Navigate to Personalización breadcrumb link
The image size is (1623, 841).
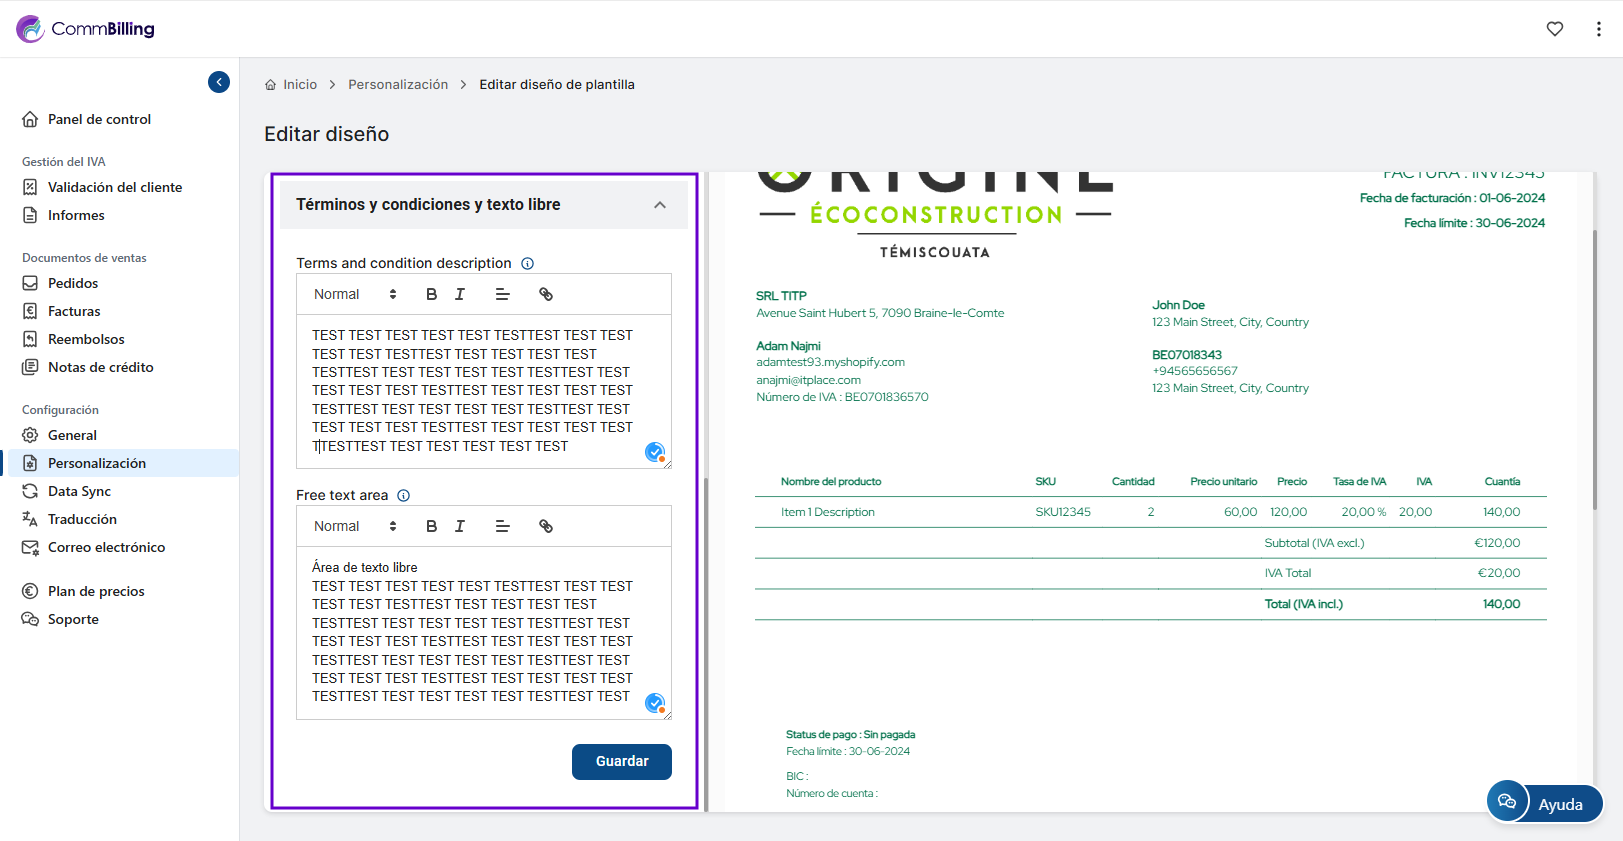(398, 85)
